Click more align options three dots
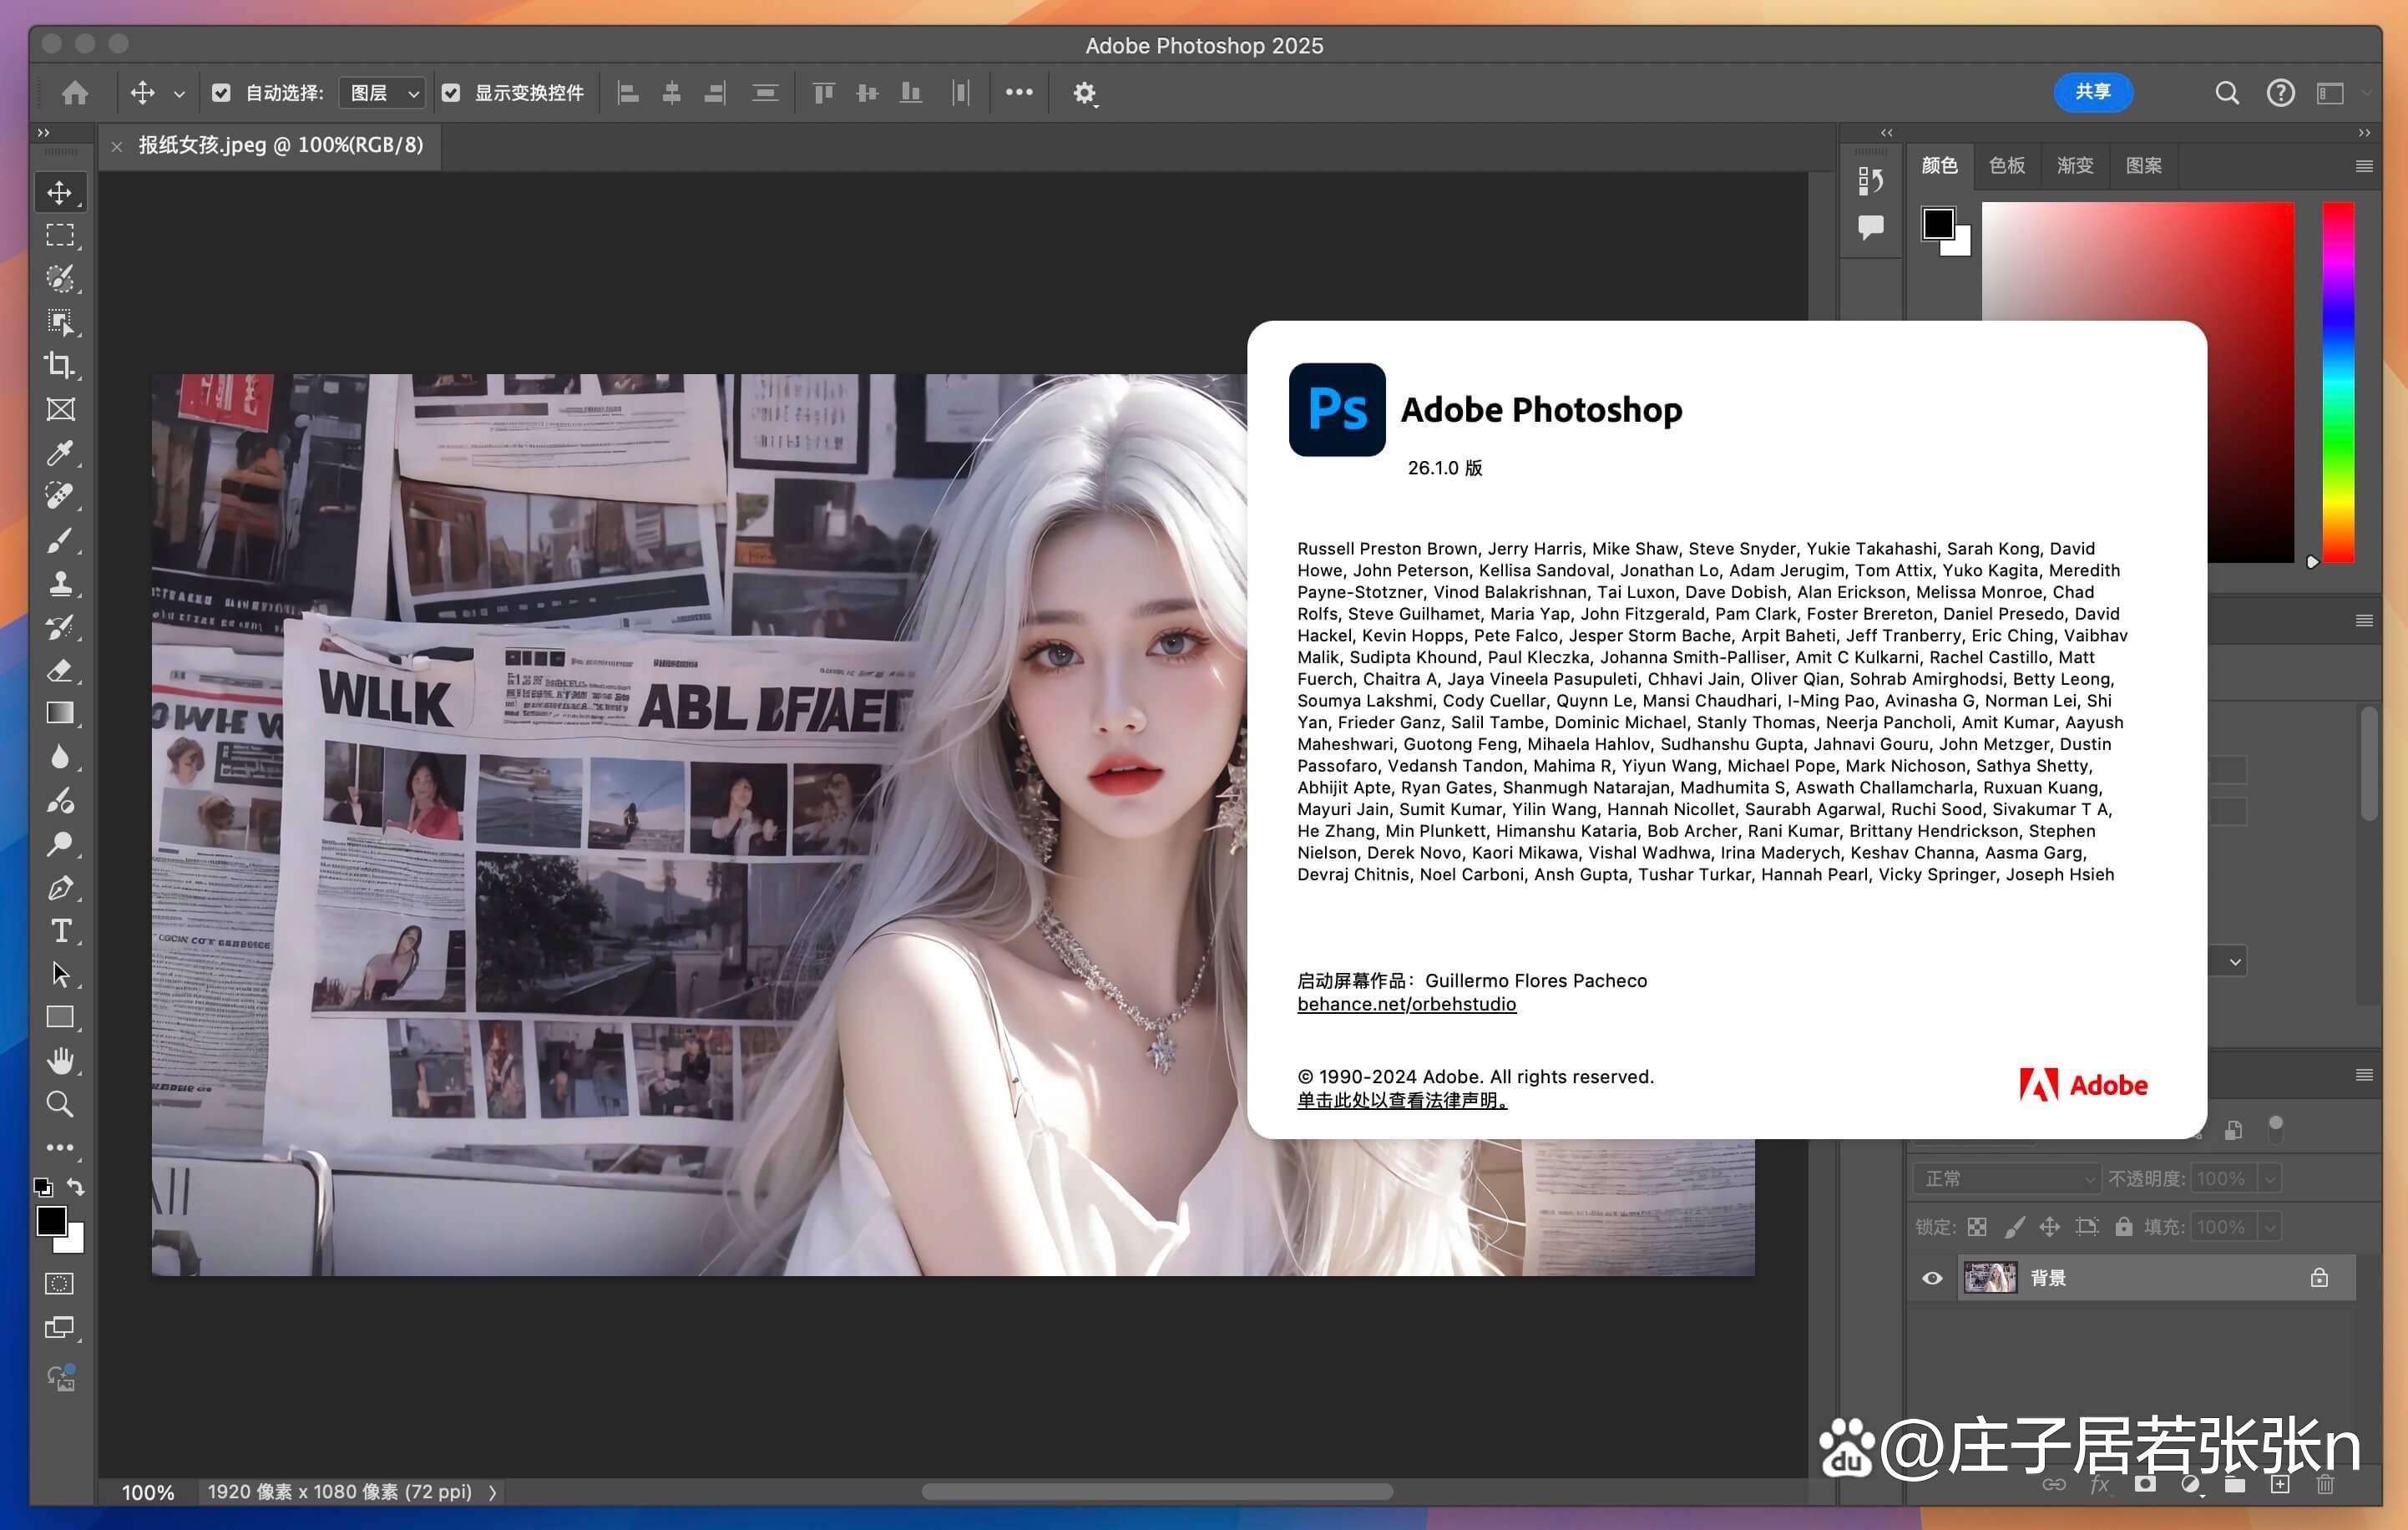 click(x=1019, y=92)
